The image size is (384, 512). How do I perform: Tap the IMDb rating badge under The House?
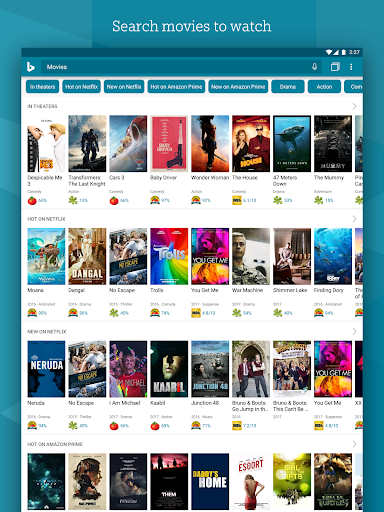point(237,200)
